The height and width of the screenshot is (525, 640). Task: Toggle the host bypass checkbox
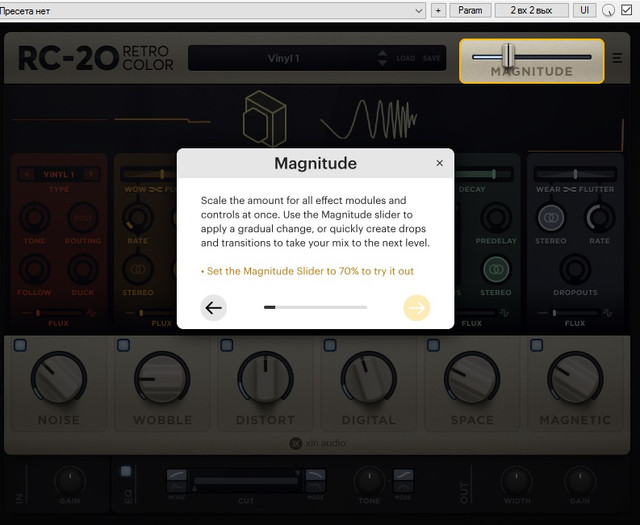pyautogui.click(x=627, y=10)
